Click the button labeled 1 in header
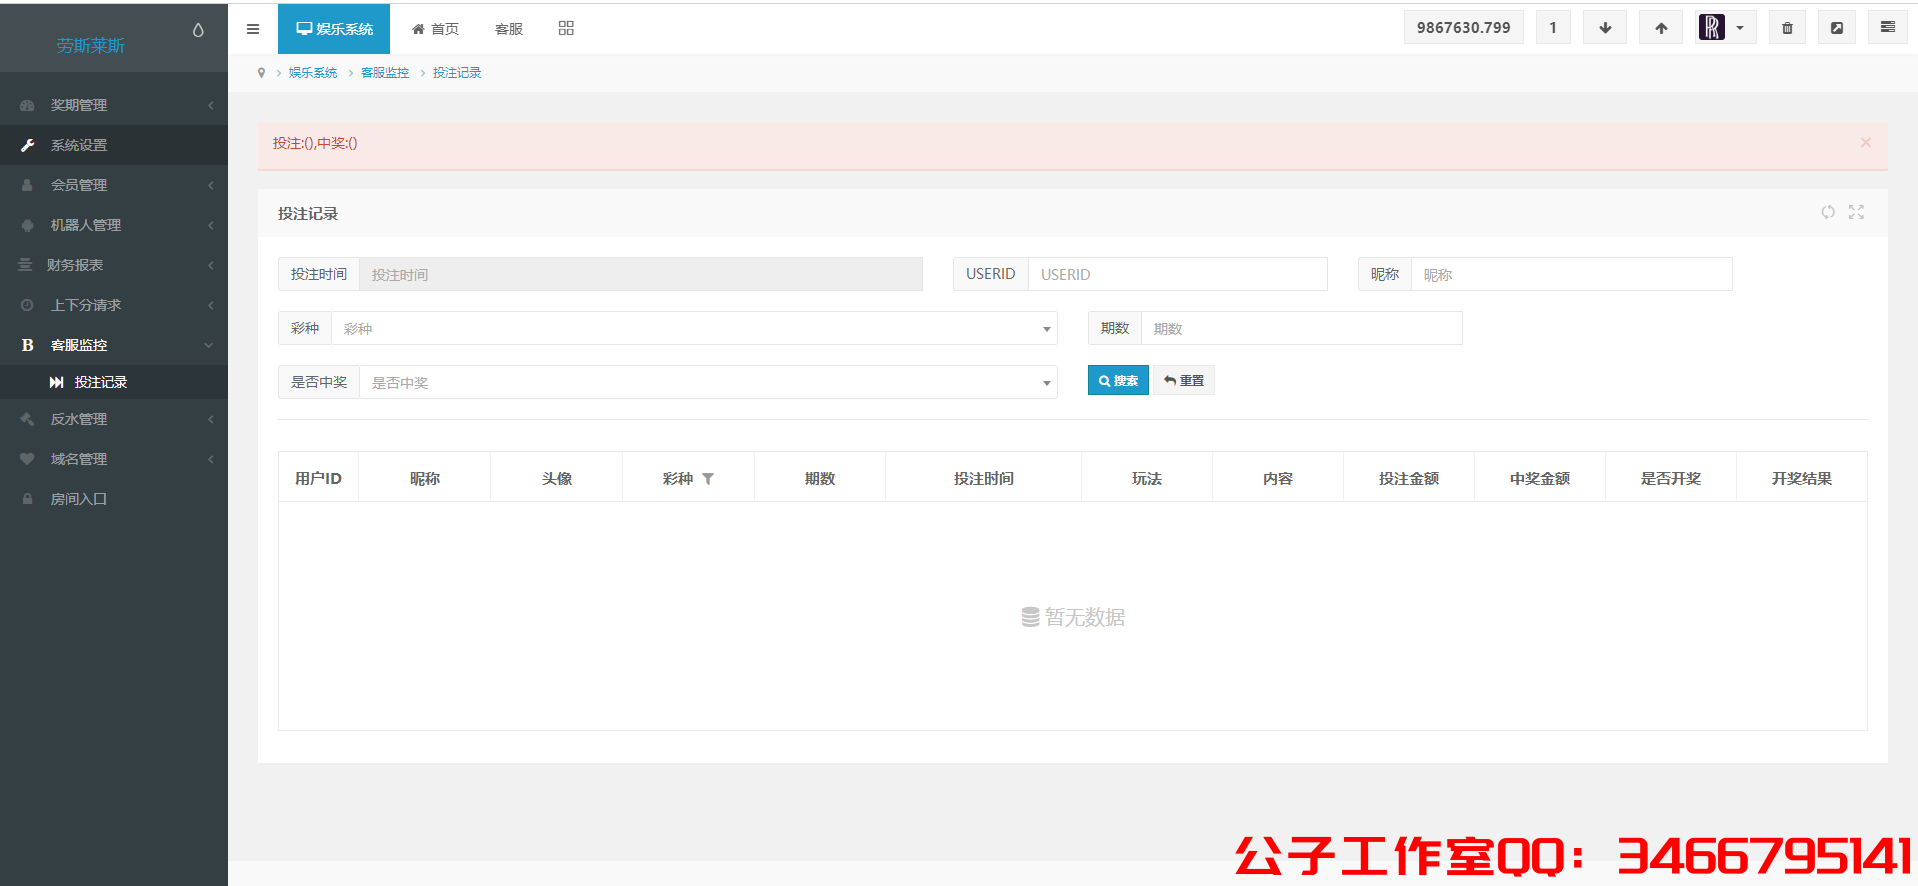The height and width of the screenshot is (886, 1918). (1553, 28)
